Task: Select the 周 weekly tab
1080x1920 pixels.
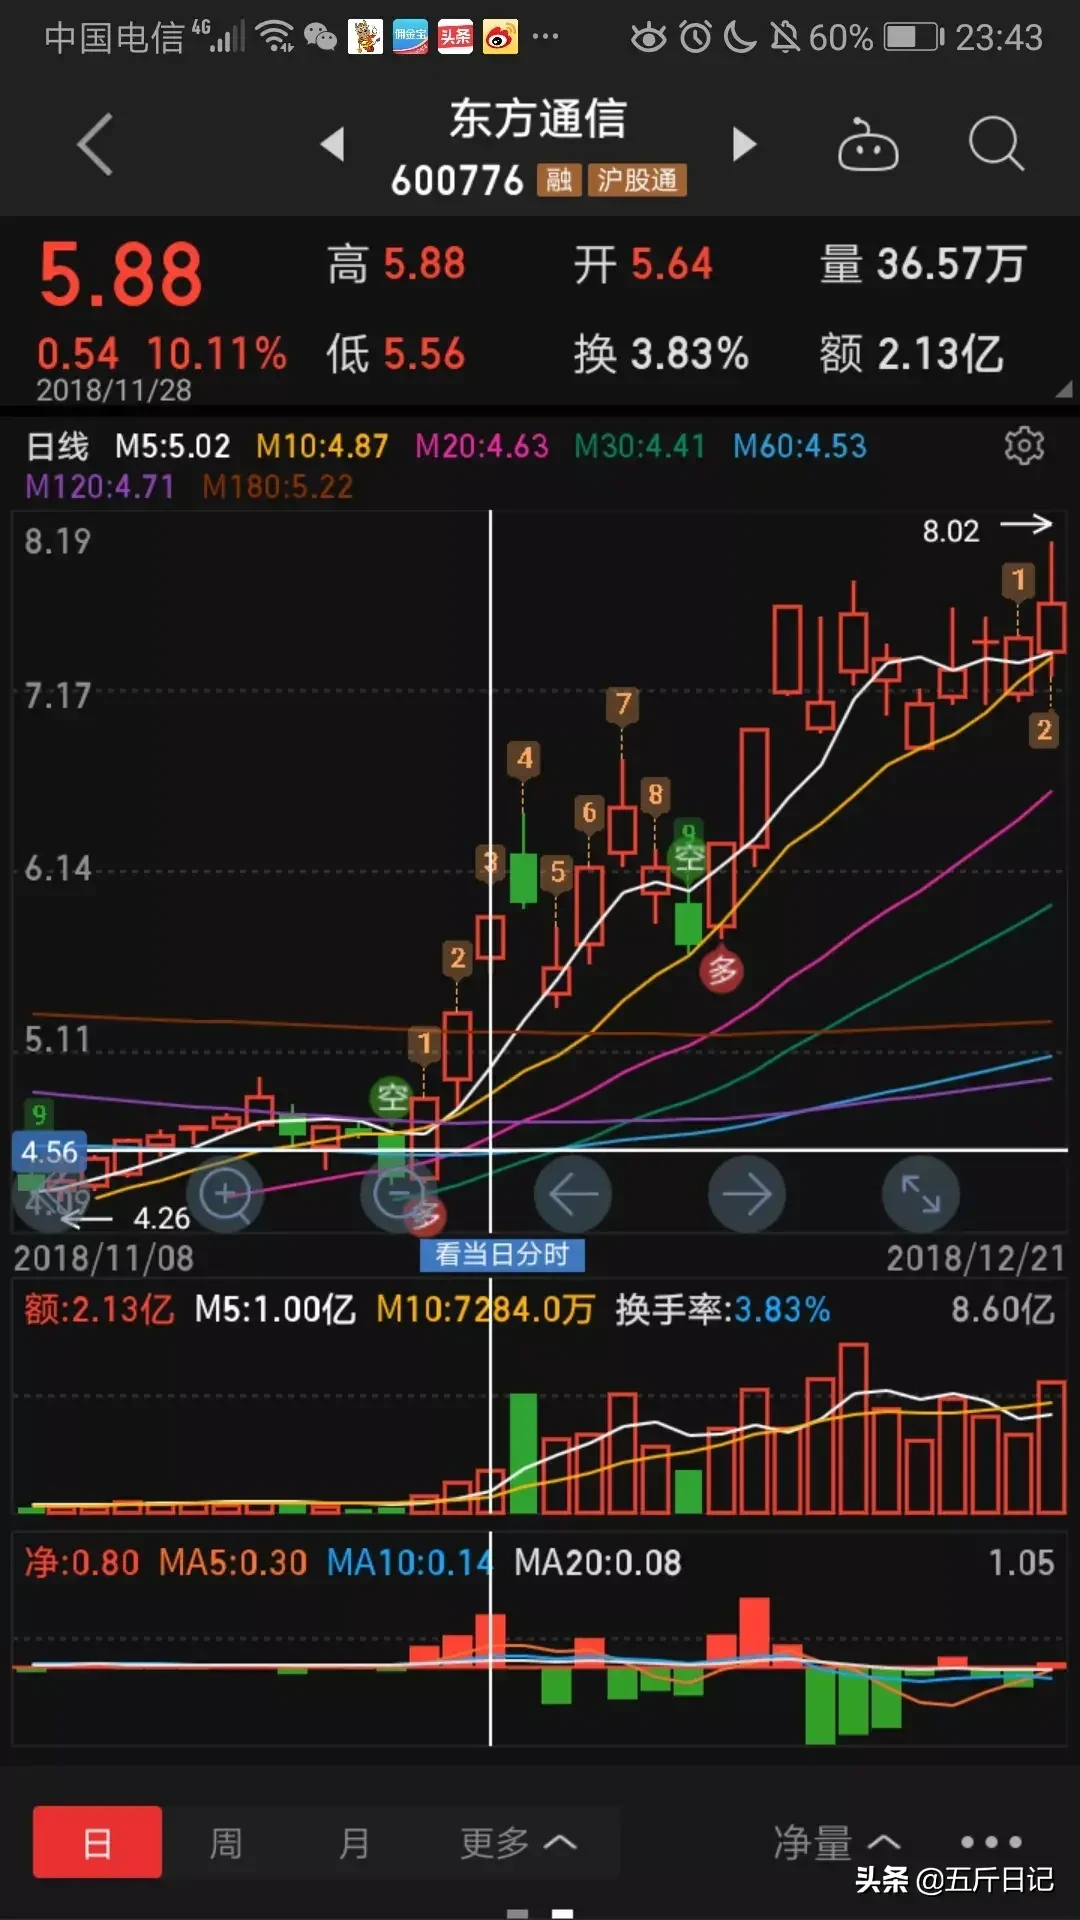Action: coord(226,1842)
